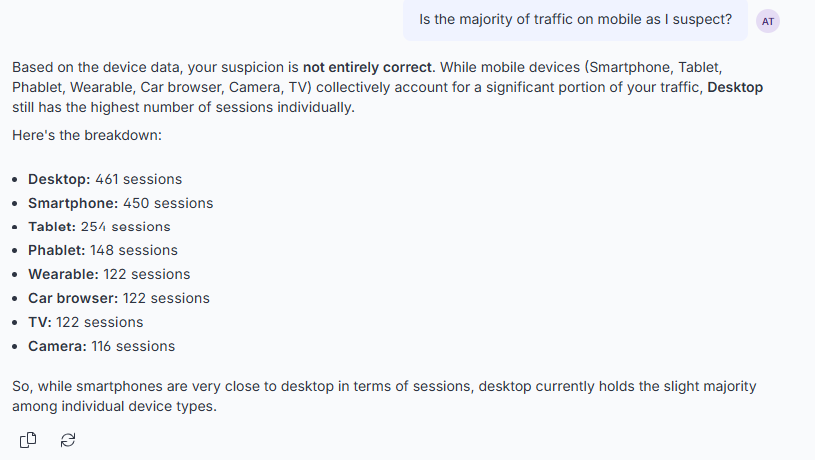Click the Desktop: 461 sessions list item
This screenshot has width=815, height=460.
coord(105,179)
